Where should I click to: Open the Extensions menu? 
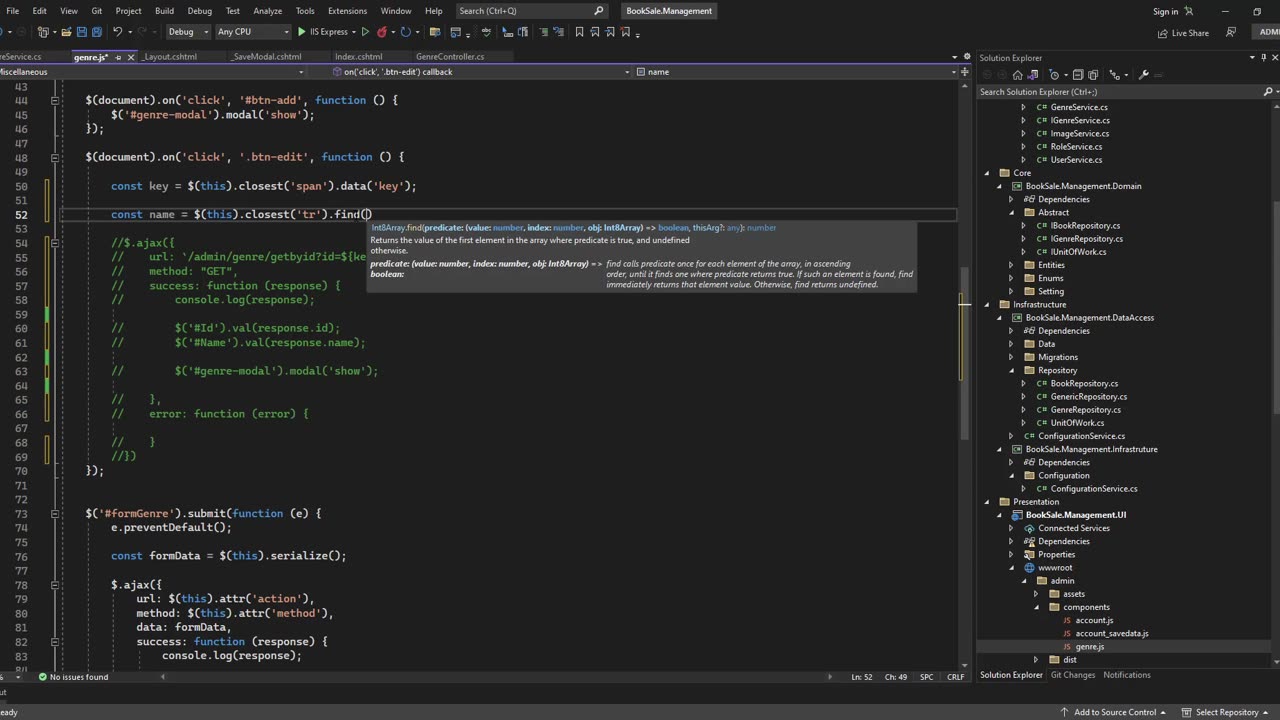pos(348,11)
